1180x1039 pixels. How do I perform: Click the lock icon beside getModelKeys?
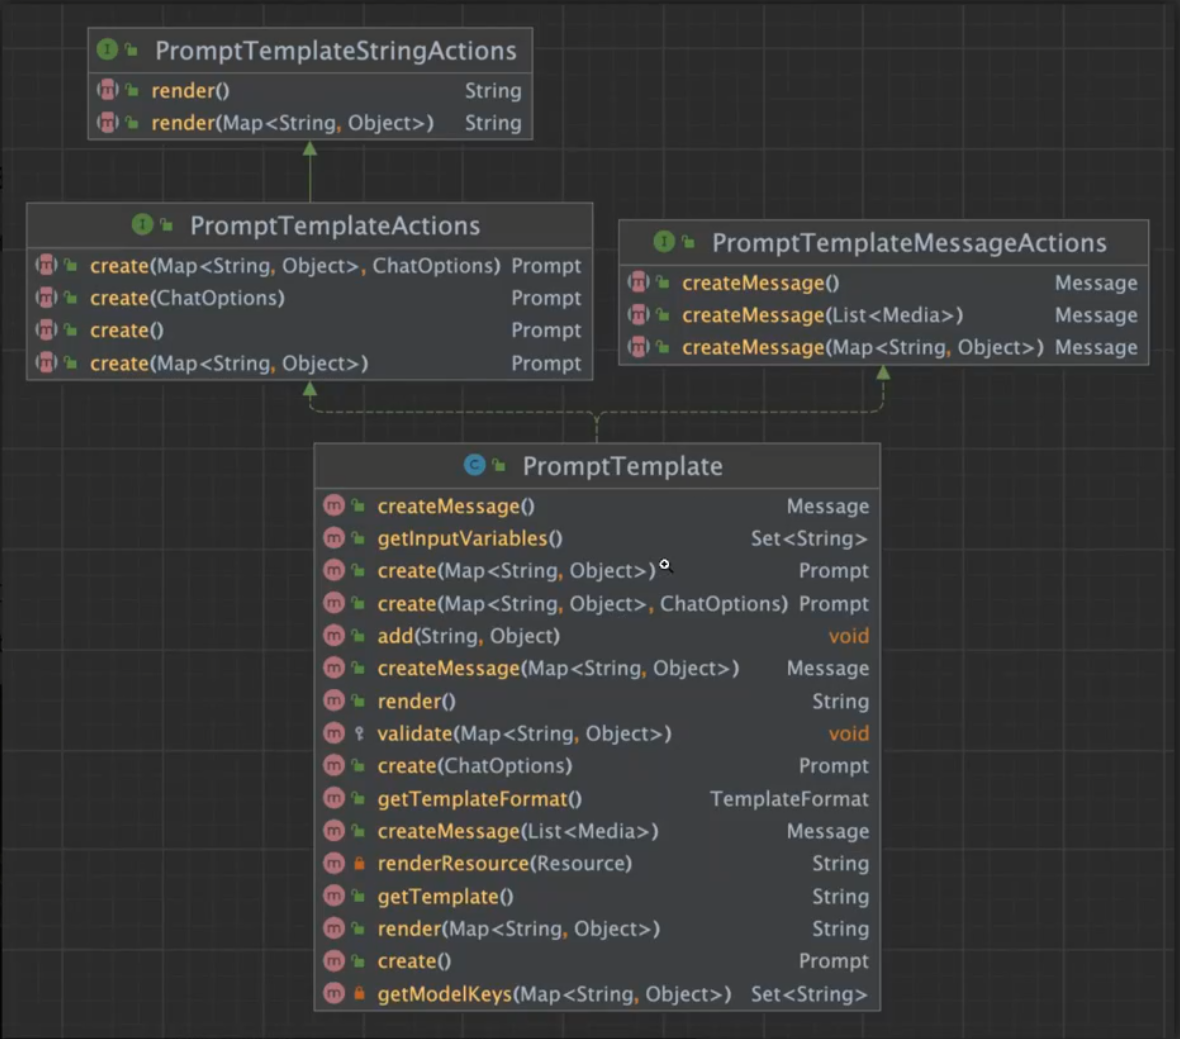pyautogui.click(x=359, y=994)
